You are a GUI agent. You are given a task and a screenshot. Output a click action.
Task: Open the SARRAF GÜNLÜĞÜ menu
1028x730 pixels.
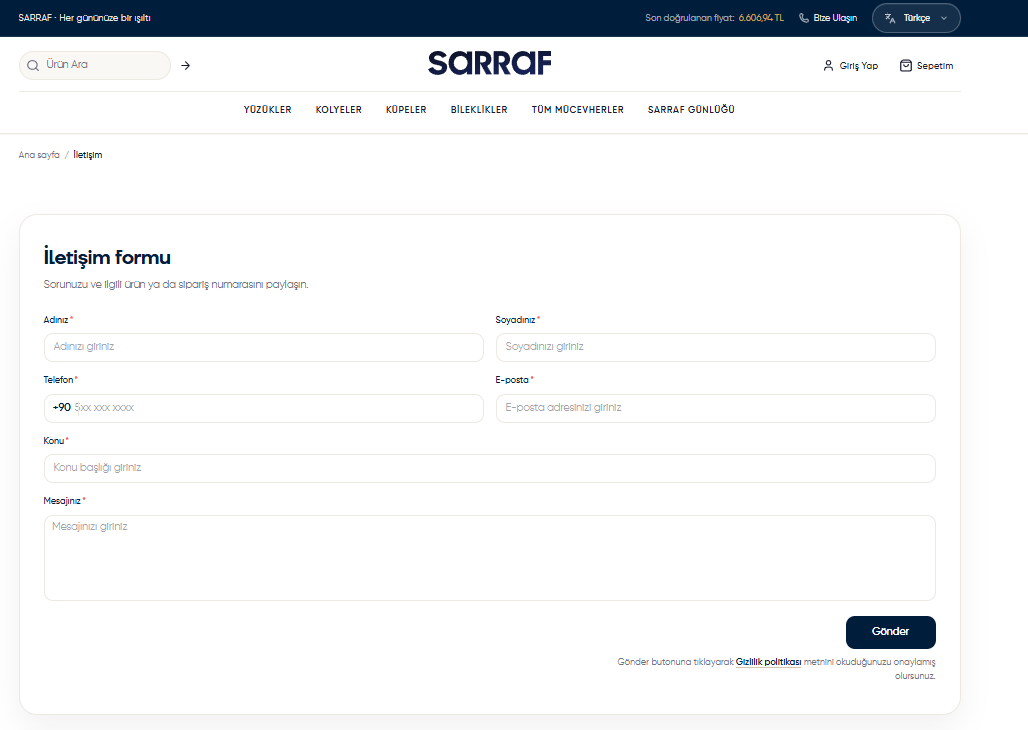(691, 110)
